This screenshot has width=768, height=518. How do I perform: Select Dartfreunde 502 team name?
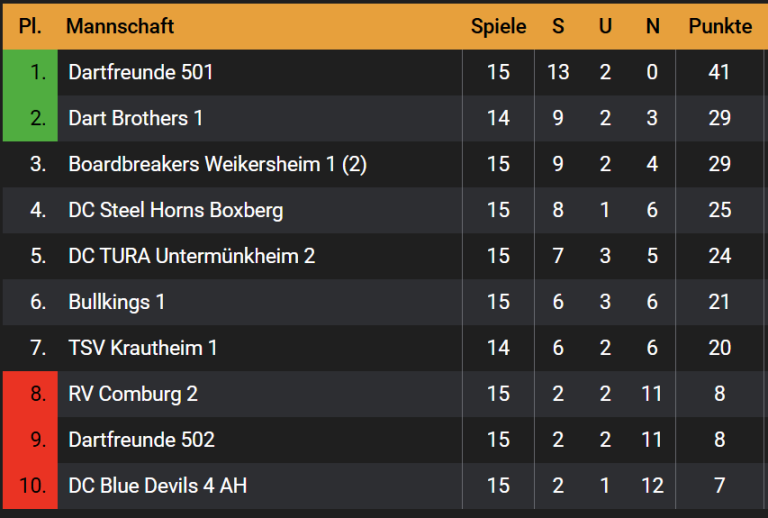pos(141,440)
